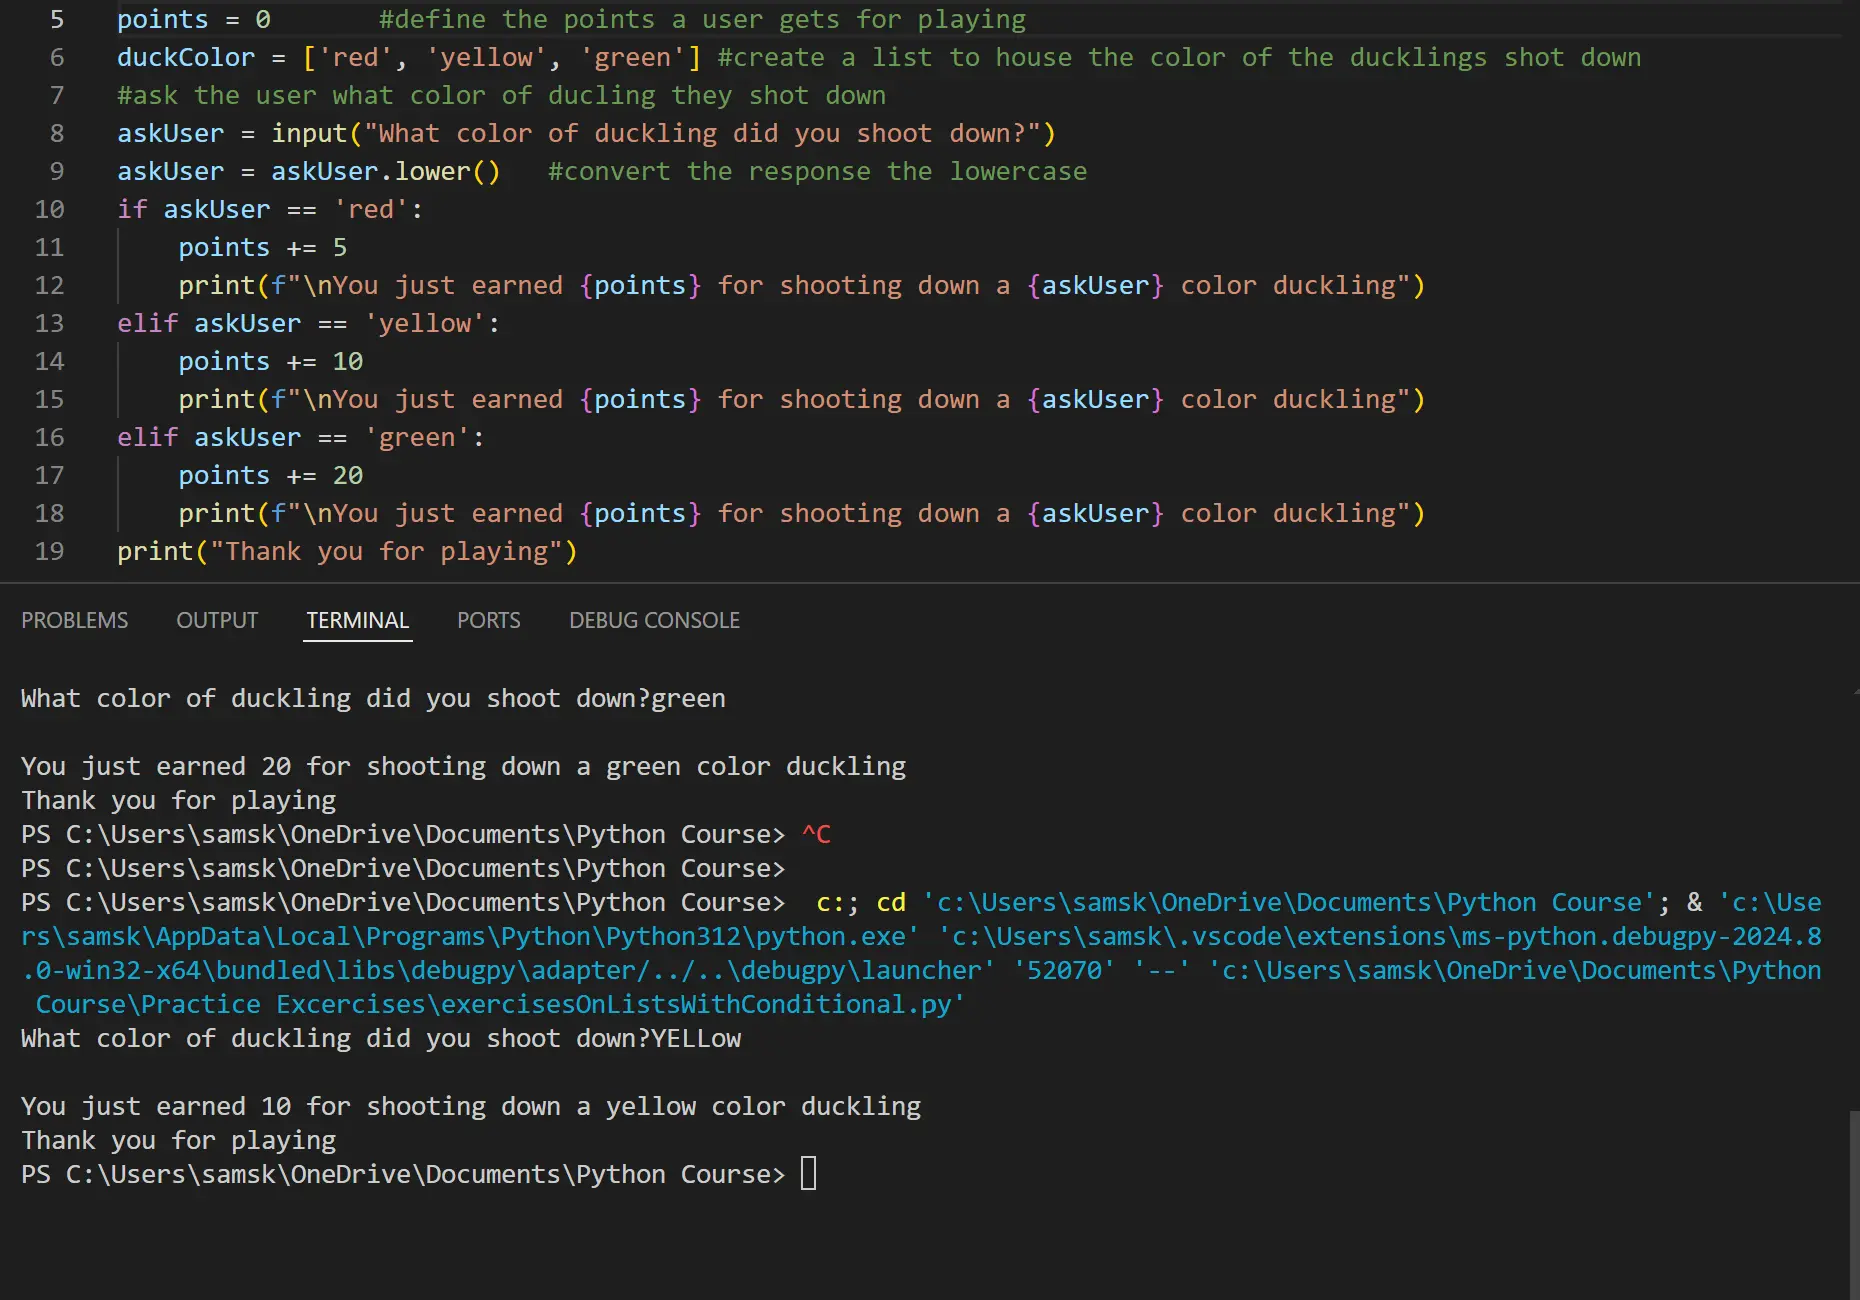
Task: Click the terminal cursor at the last prompt
Action: click(809, 1173)
